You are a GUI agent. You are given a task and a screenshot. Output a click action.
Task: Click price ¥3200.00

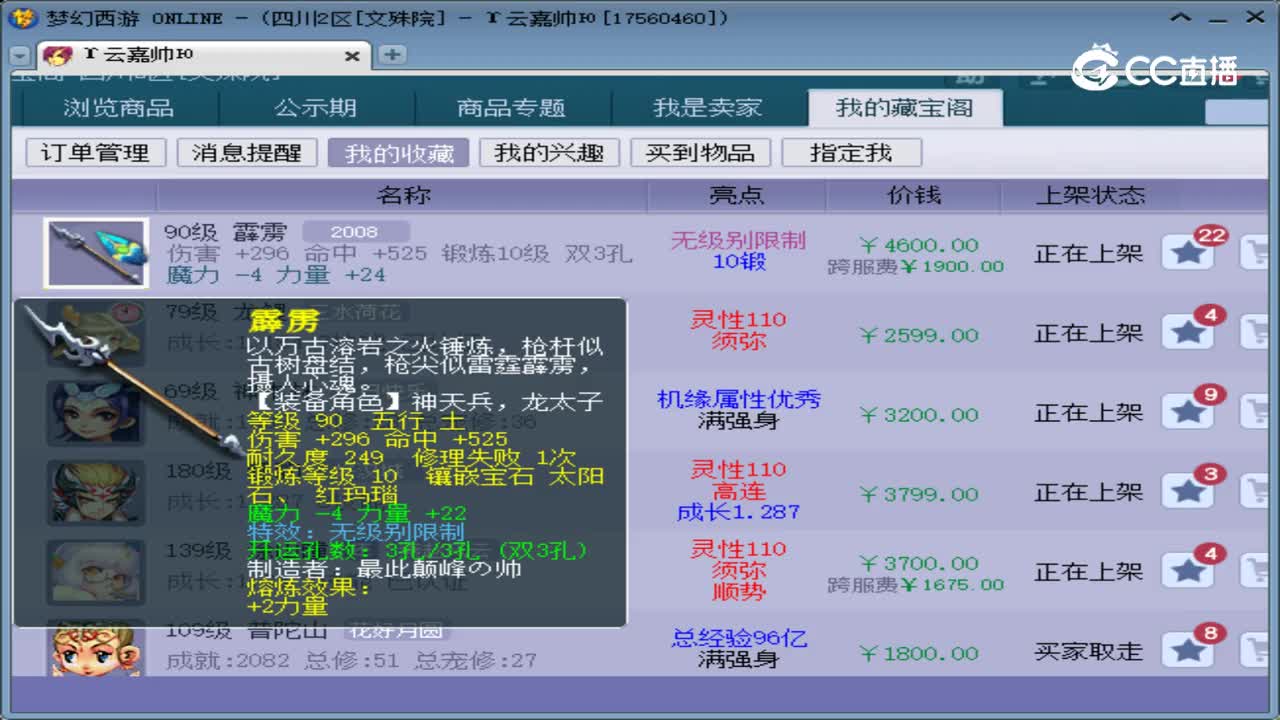918,414
